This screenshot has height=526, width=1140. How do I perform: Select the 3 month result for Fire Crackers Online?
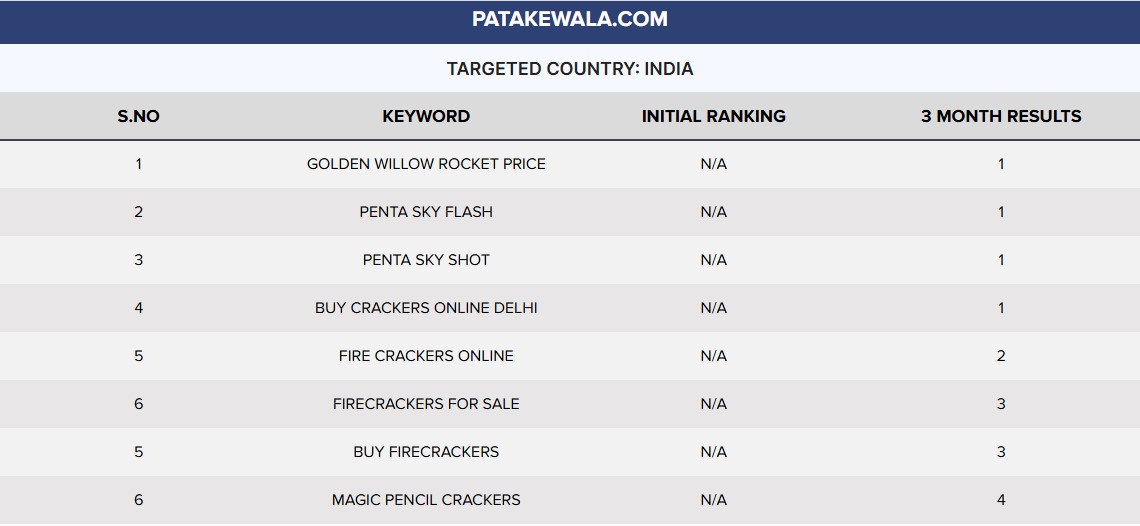1001,356
